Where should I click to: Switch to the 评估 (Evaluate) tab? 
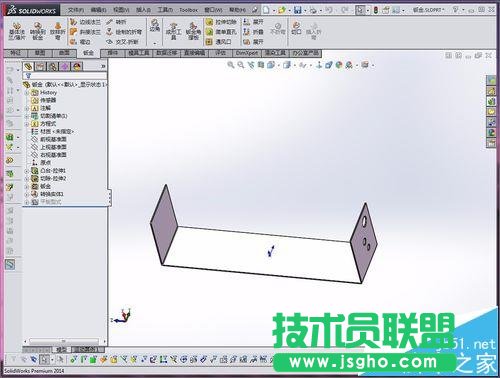coord(220,53)
